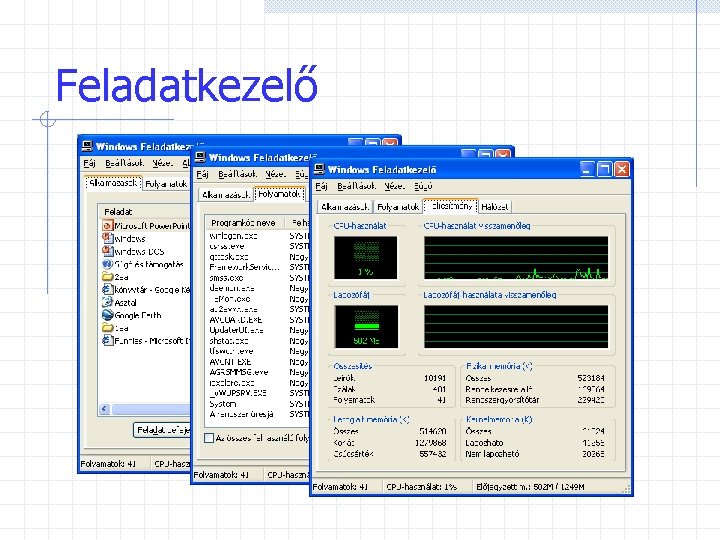Image resolution: width=720 pixels, height=540 pixels.
Task: Open the Fájl menu in the front window
Action: pos(321,186)
